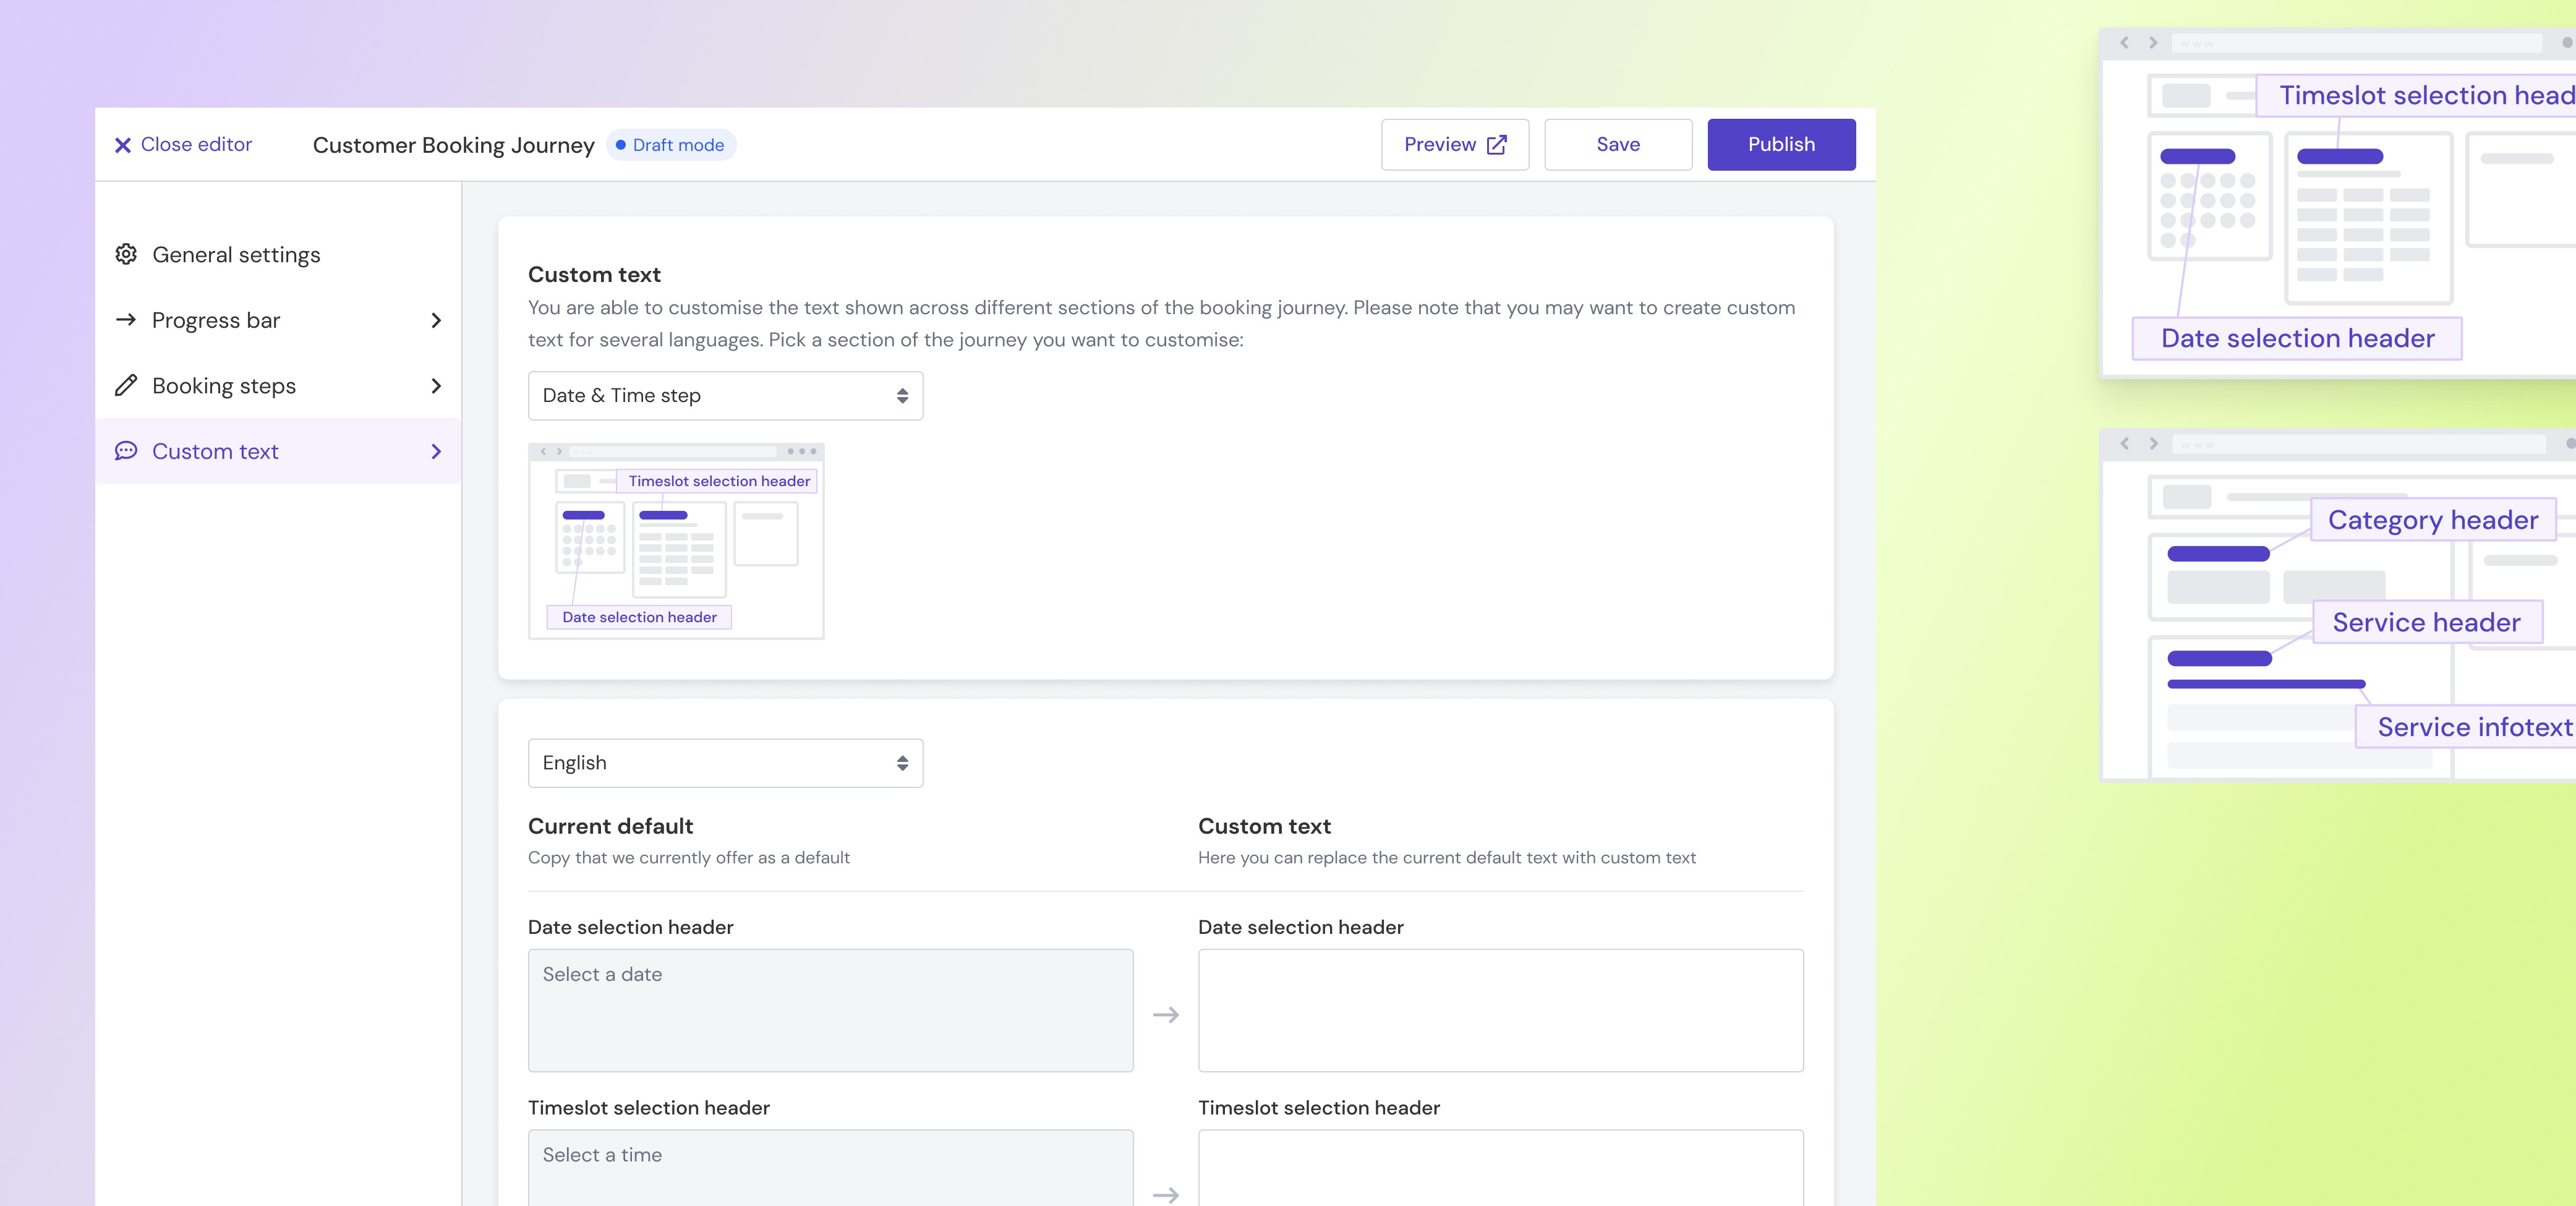Open the General settings menu item
The image size is (2576, 1206).
pos(236,255)
